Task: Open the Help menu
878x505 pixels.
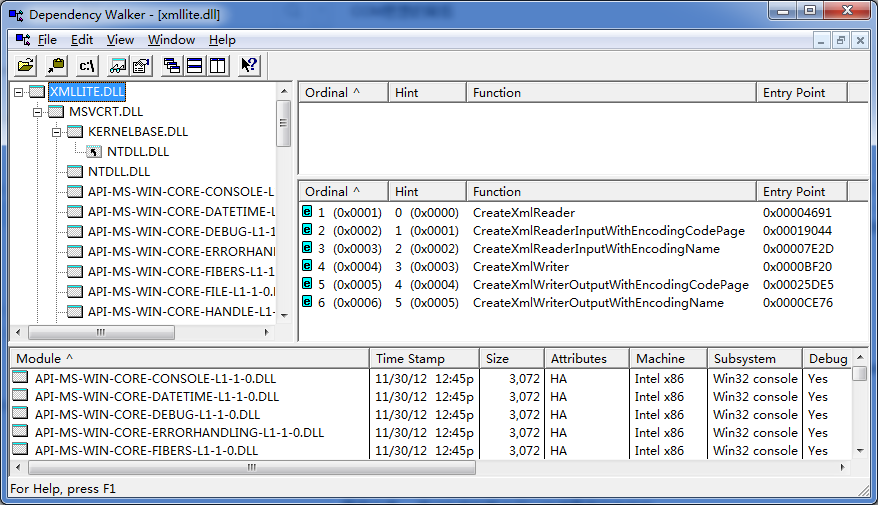Action: tap(222, 40)
